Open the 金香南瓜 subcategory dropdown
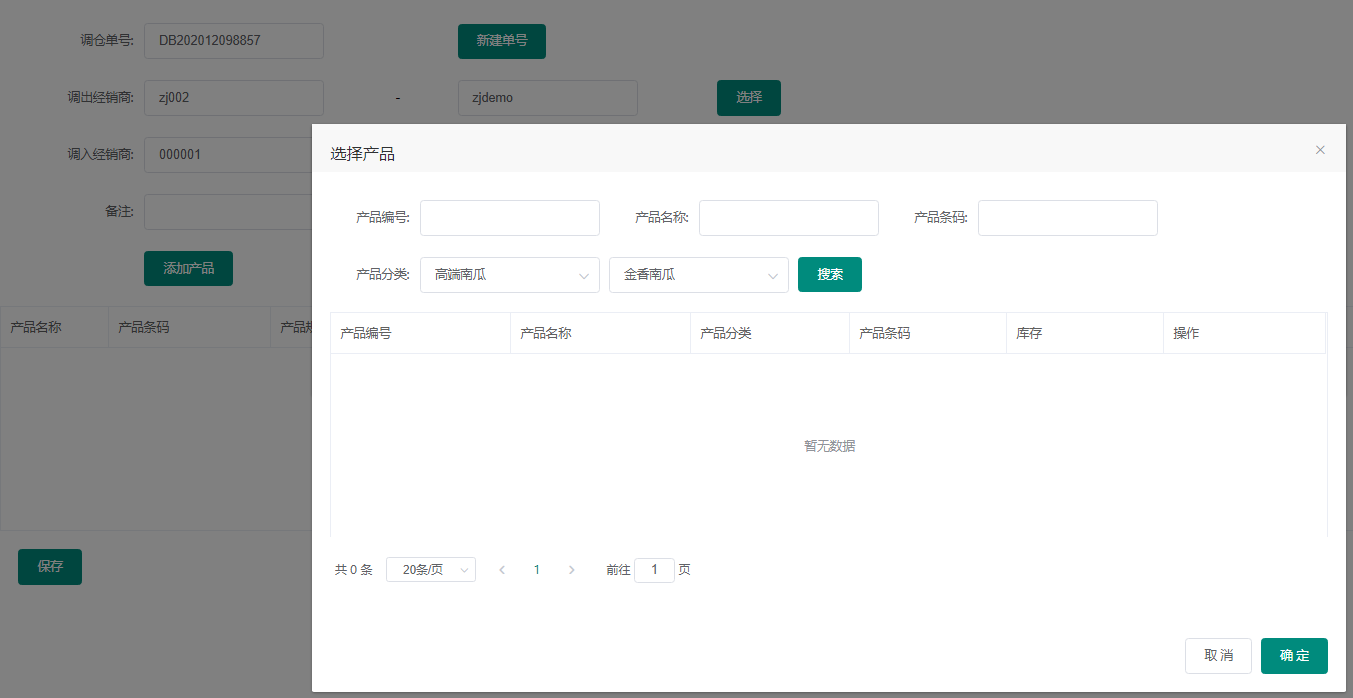Screen dimensions: 1353x698 point(698,275)
